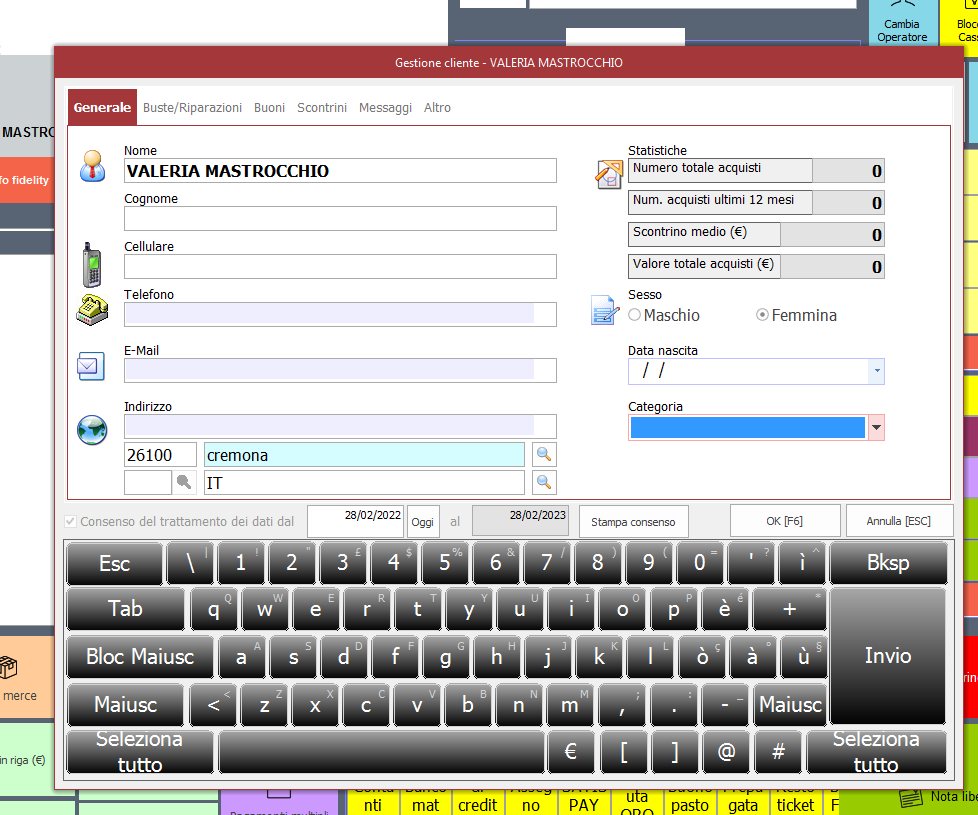Open the Scontrini tab
The width and height of the screenshot is (978, 815).
[x=322, y=108]
